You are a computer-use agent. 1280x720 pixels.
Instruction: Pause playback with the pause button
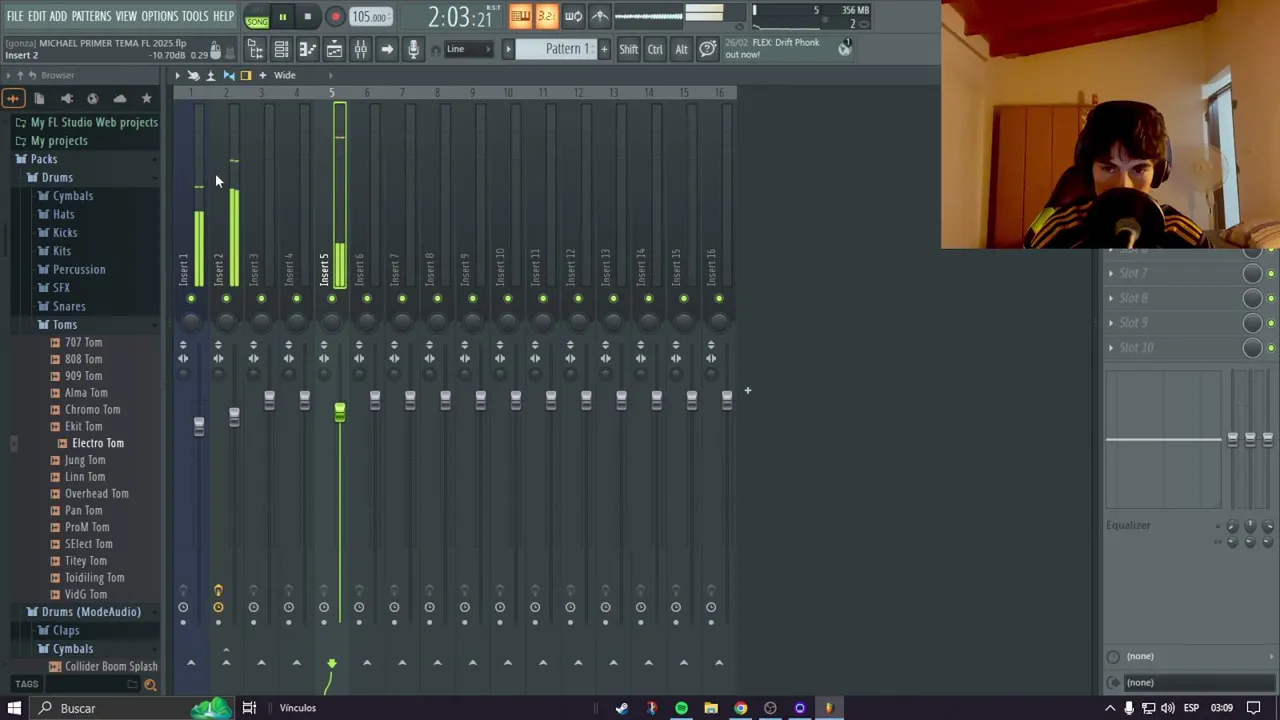coord(282,17)
